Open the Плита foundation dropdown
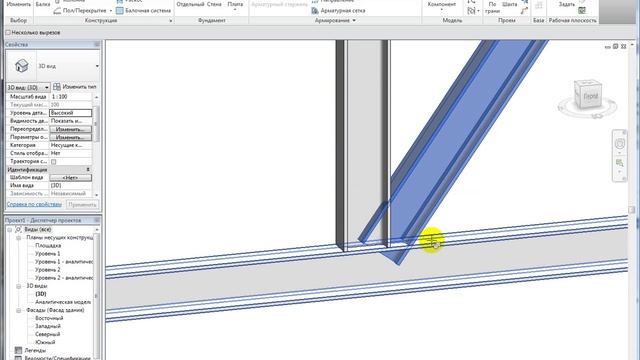Screen dimensions: 640x360 click(x=235, y=9)
